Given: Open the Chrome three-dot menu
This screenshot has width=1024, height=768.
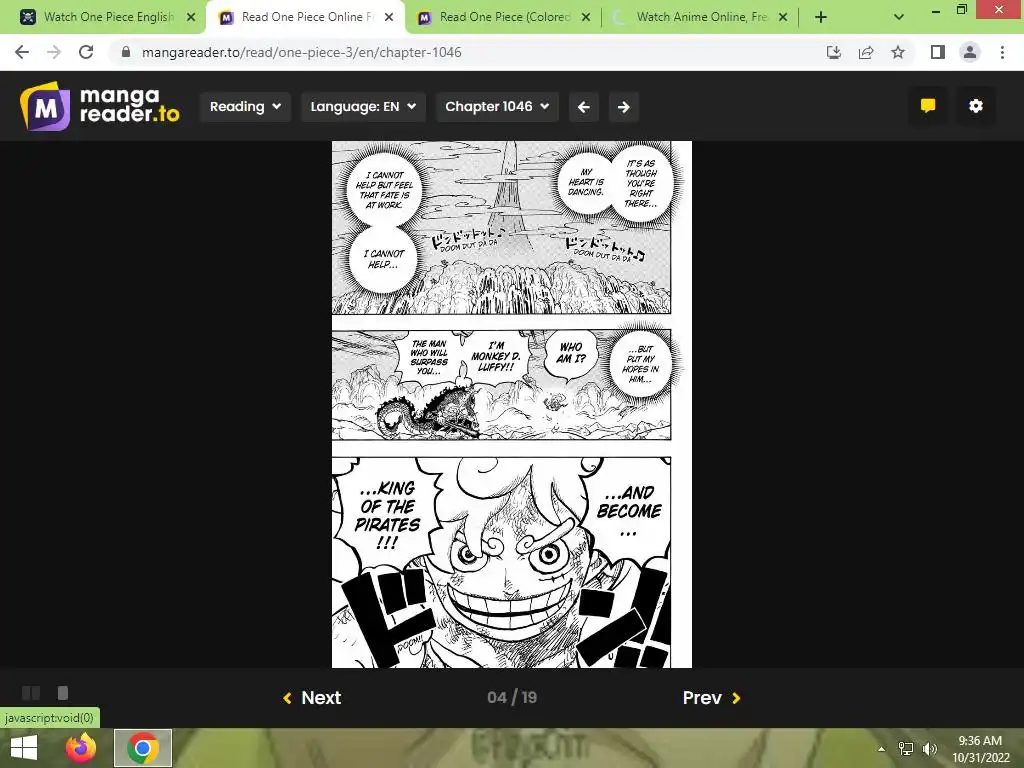Looking at the screenshot, I should [1002, 52].
